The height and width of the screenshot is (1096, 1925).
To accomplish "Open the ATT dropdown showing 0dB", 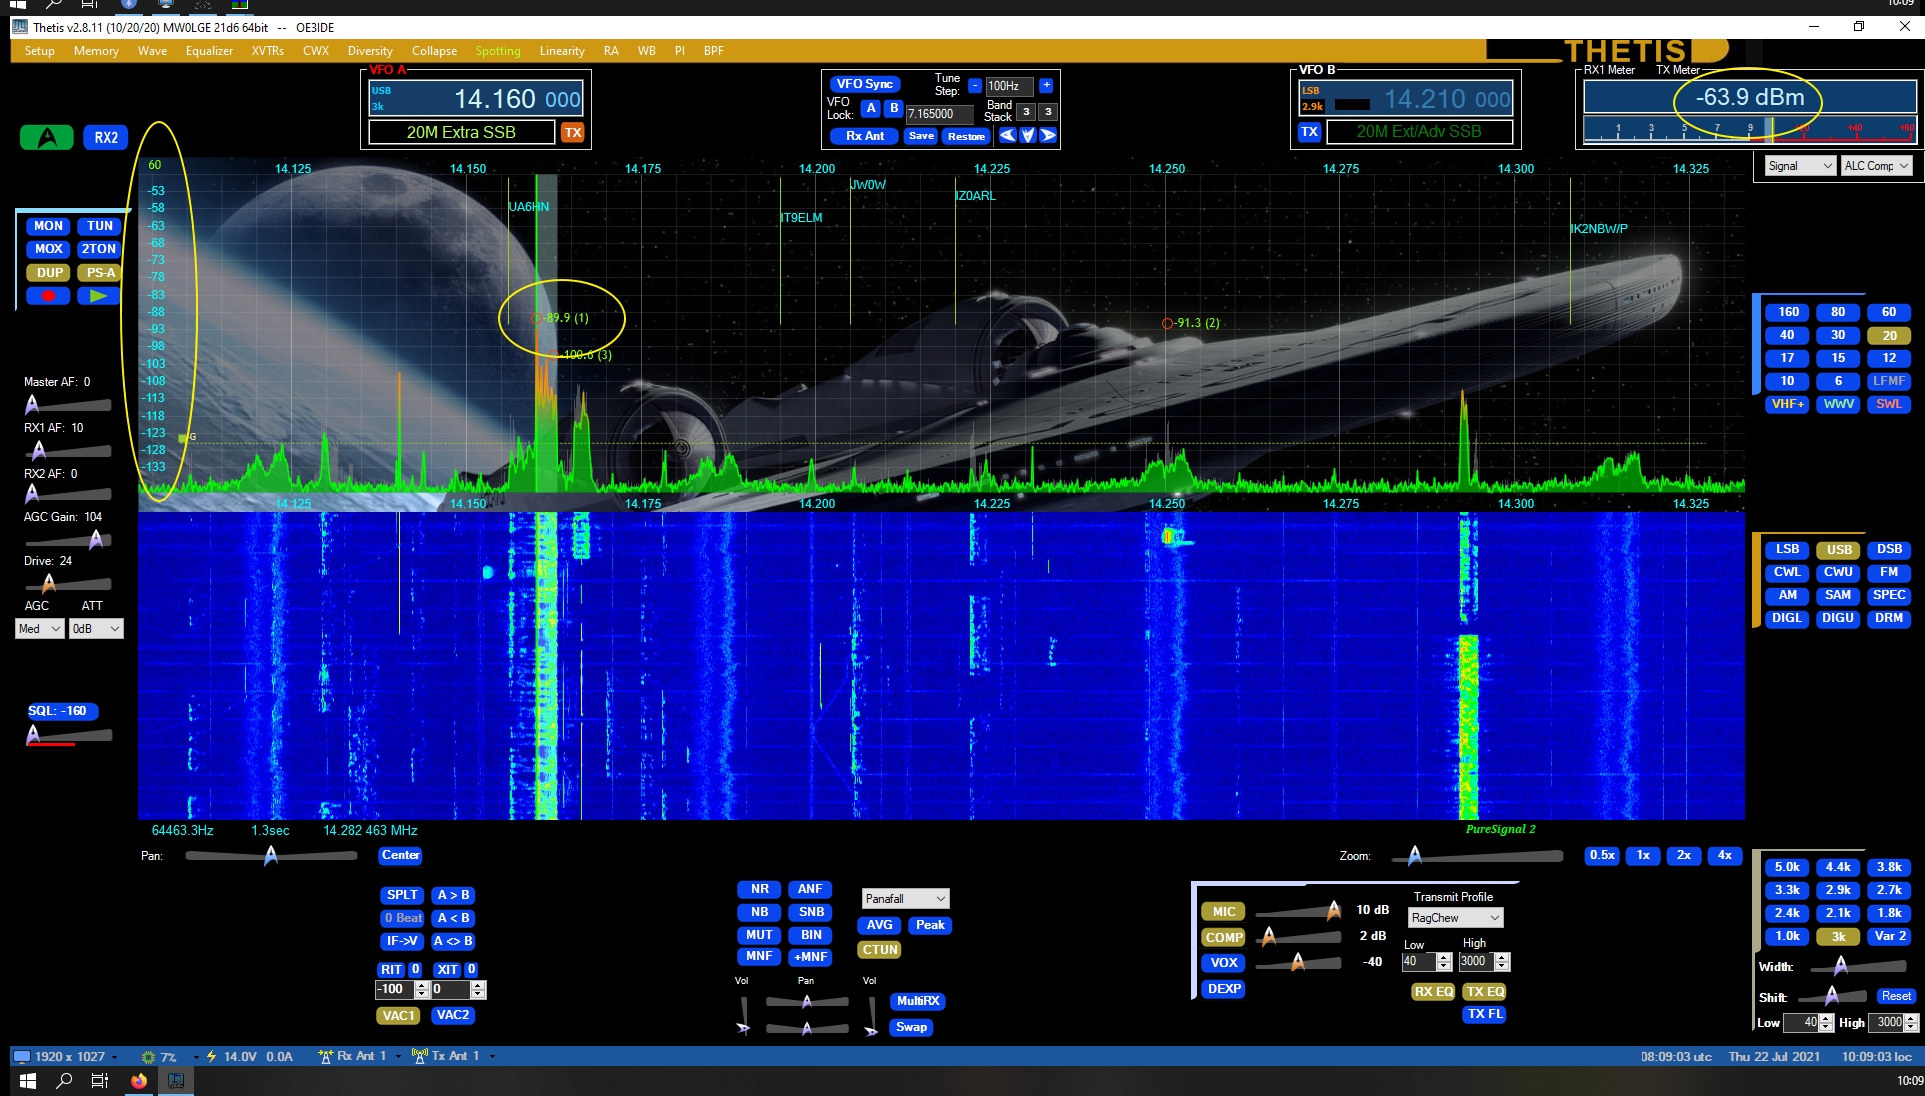I will pyautogui.click(x=96, y=629).
